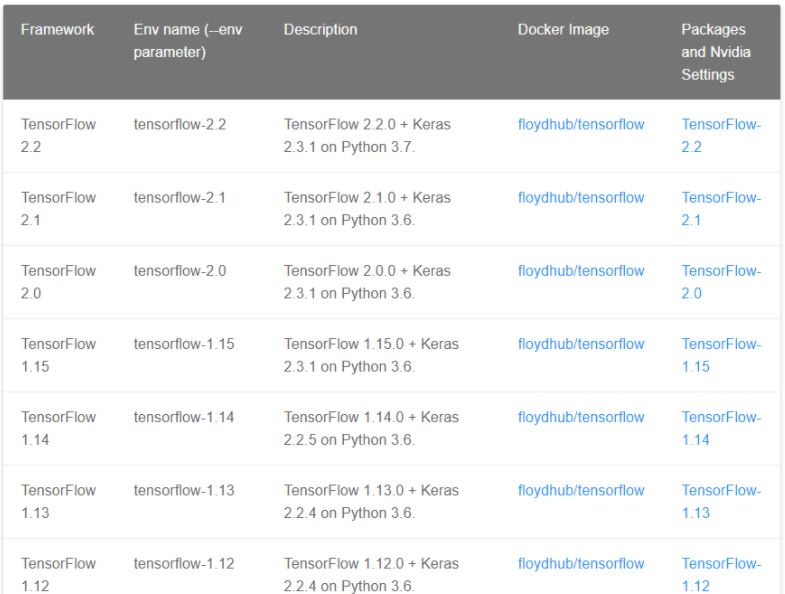Open floydhub/tensorflow link in TensorFlow 1.12 row
The height and width of the screenshot is (594, 785).
581,563
